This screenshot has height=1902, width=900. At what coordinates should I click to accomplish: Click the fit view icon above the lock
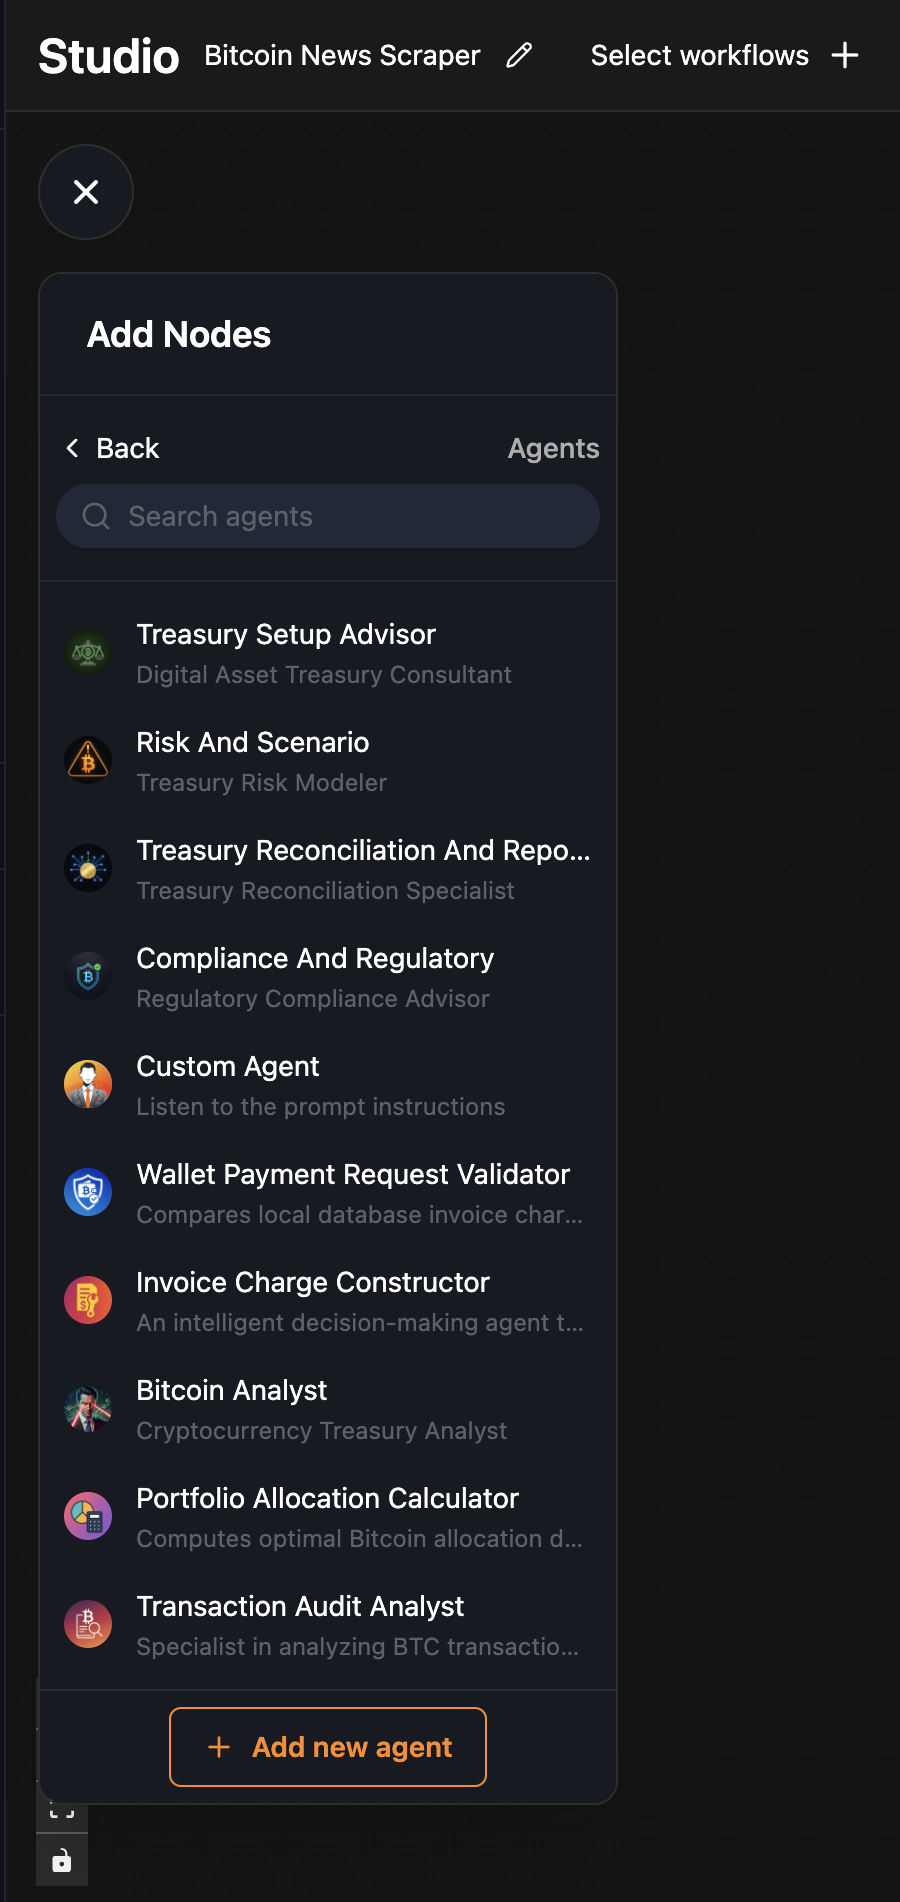pyautogui.click(x=62, y=1813)
